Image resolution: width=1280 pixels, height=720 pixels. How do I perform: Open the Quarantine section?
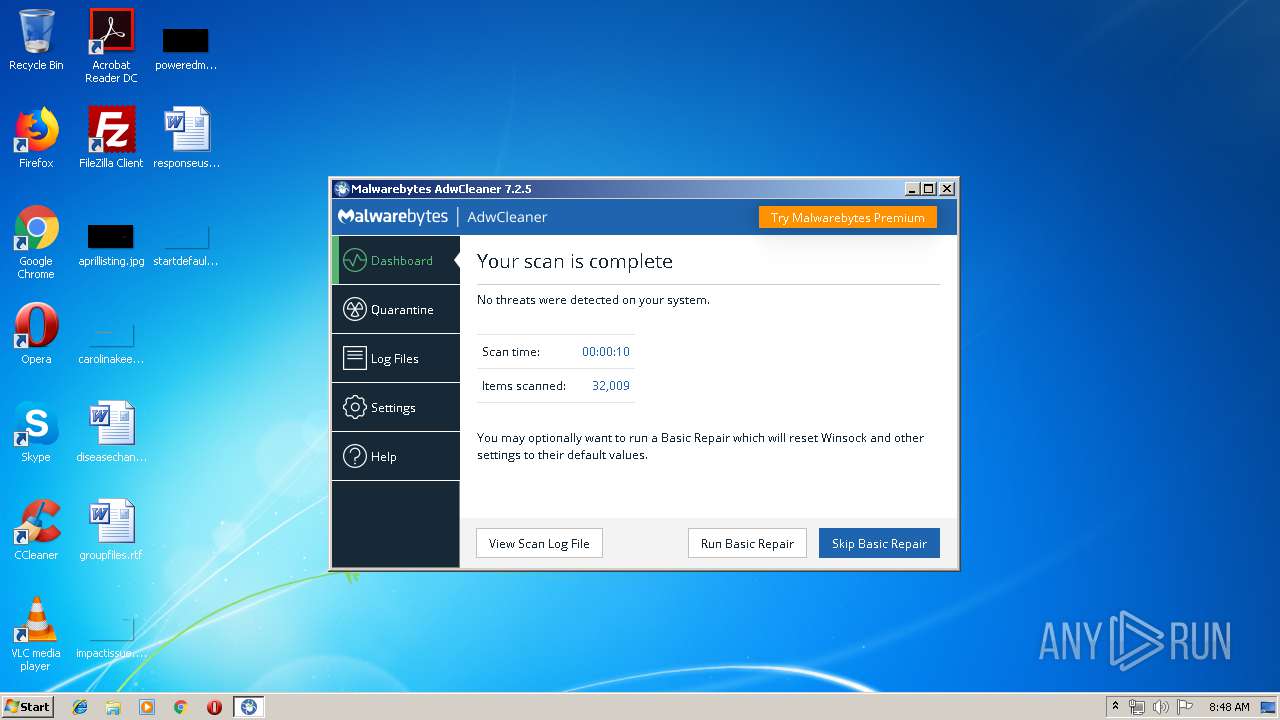point(396,310)
